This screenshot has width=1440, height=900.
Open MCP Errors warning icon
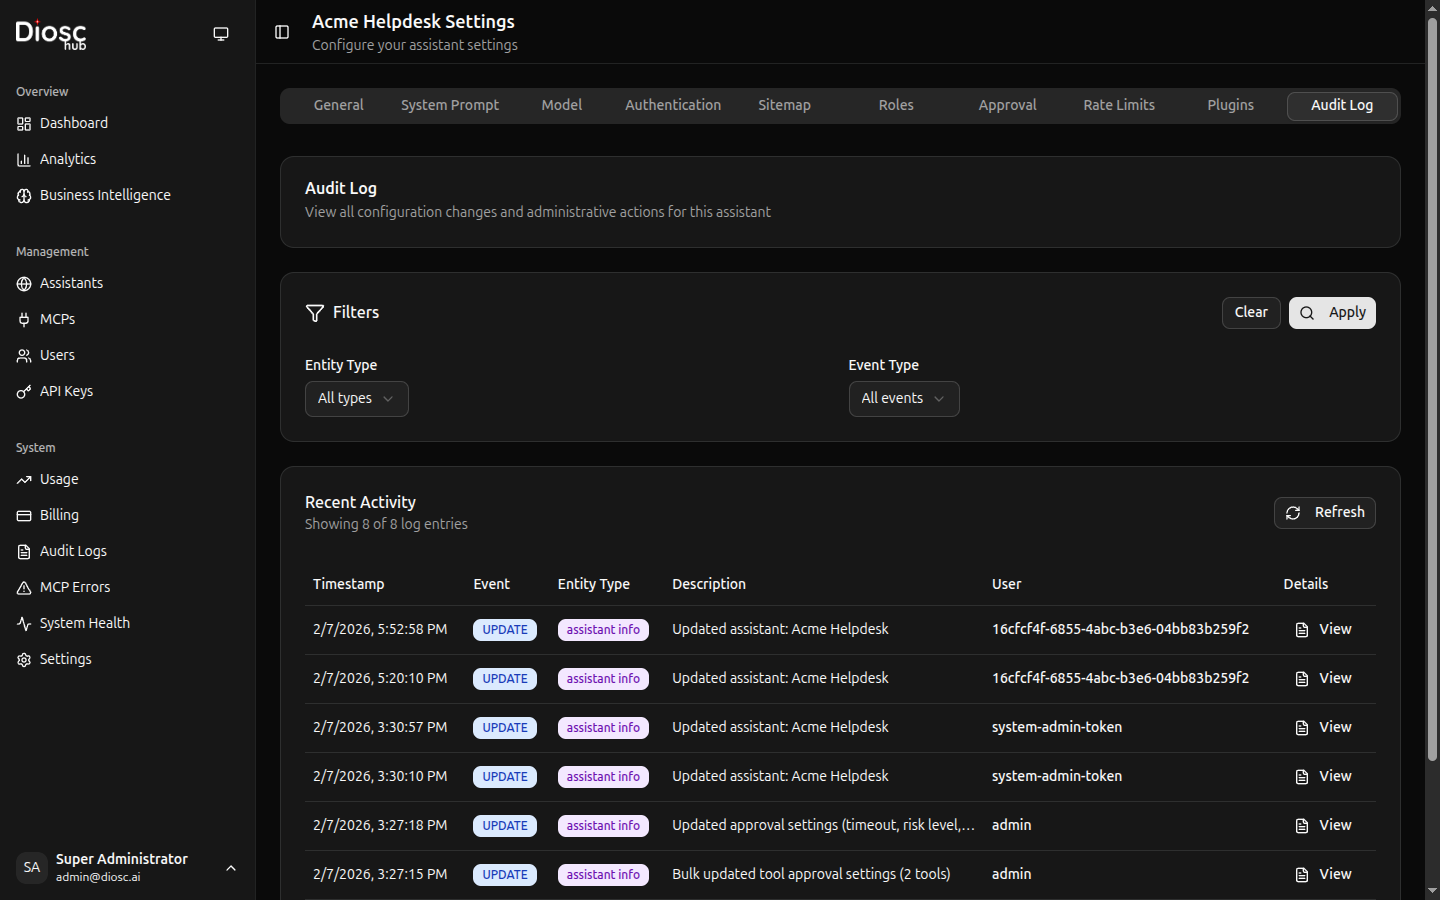click(24, 588)
